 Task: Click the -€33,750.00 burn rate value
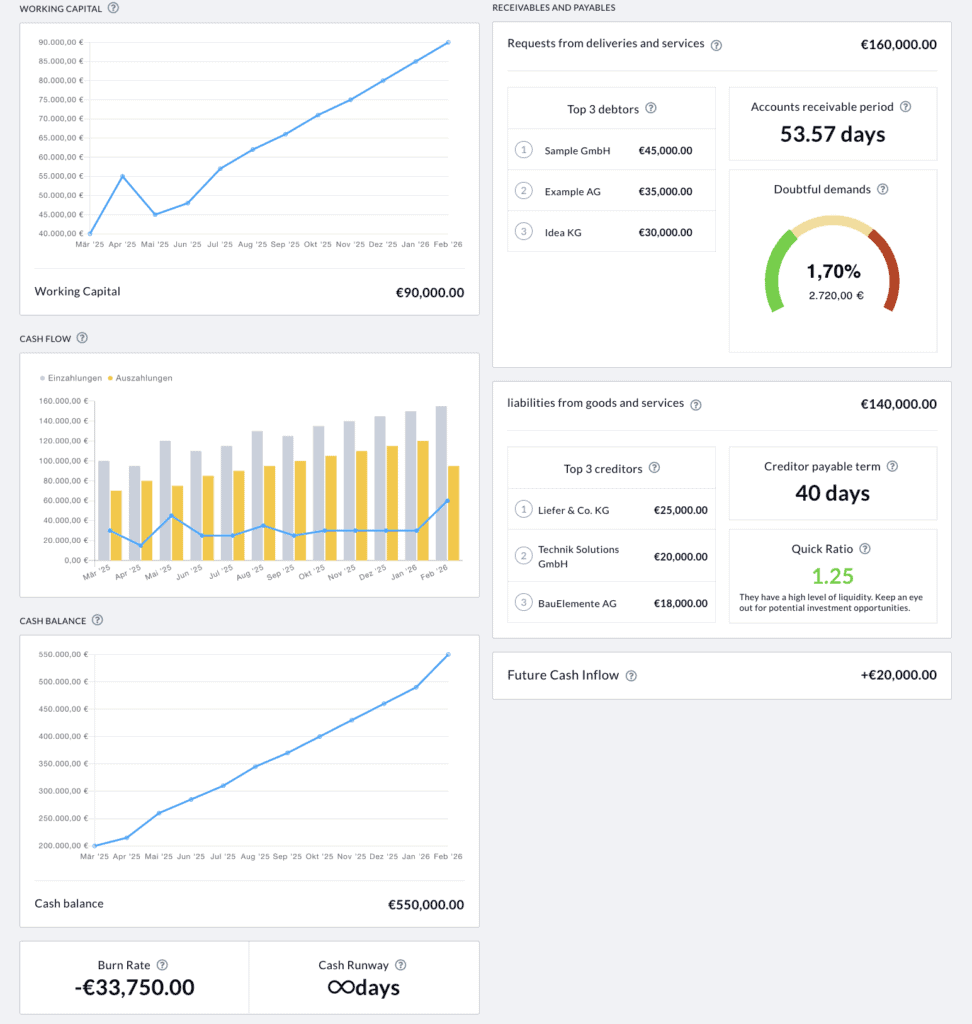135,987
